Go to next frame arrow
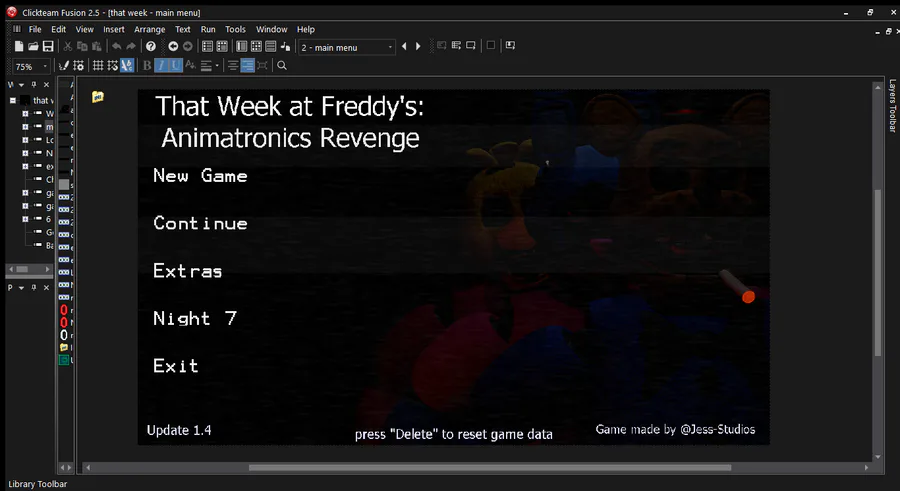Image resolution: width=900 pixels, height=491 pixels. point(418,47)
